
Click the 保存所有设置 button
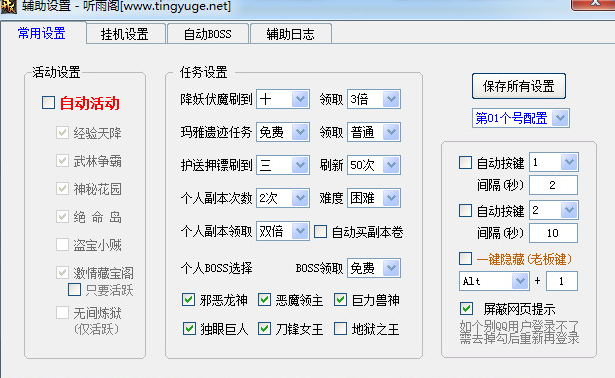point(519,86)
